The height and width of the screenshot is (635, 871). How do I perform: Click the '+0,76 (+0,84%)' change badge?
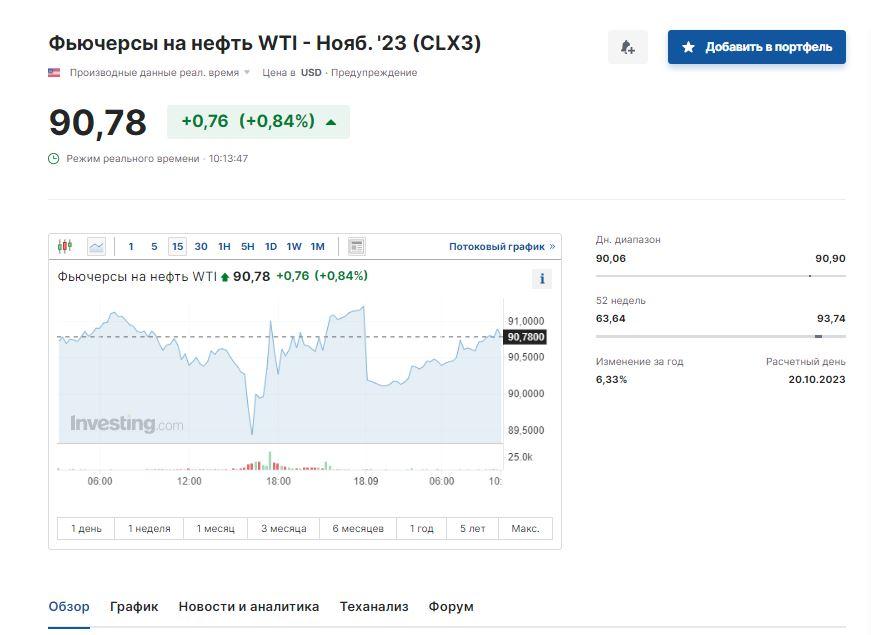[x=258, y=122]
